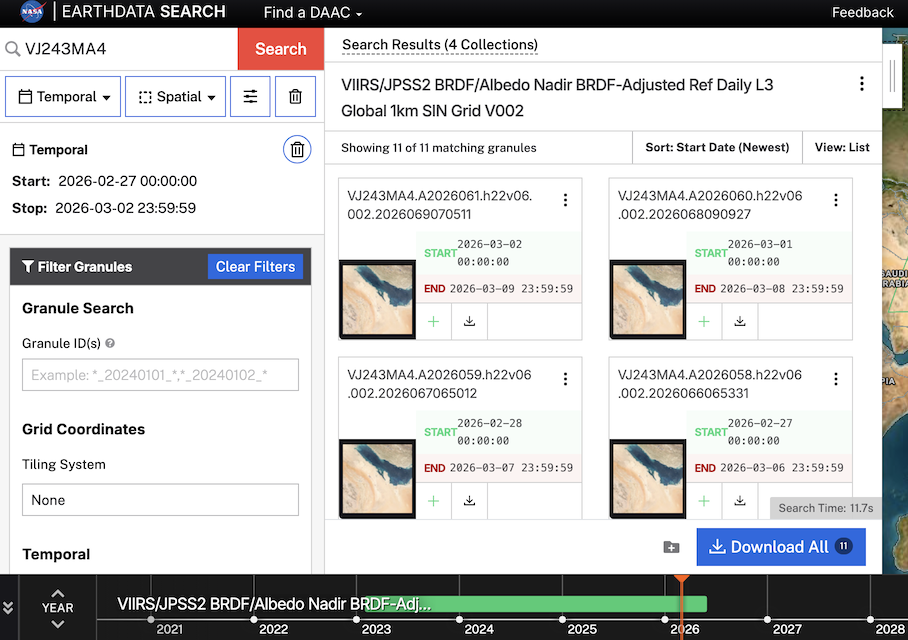
Task: Remove Temporal filter with circled trash icon
Action: click(297, 149)
